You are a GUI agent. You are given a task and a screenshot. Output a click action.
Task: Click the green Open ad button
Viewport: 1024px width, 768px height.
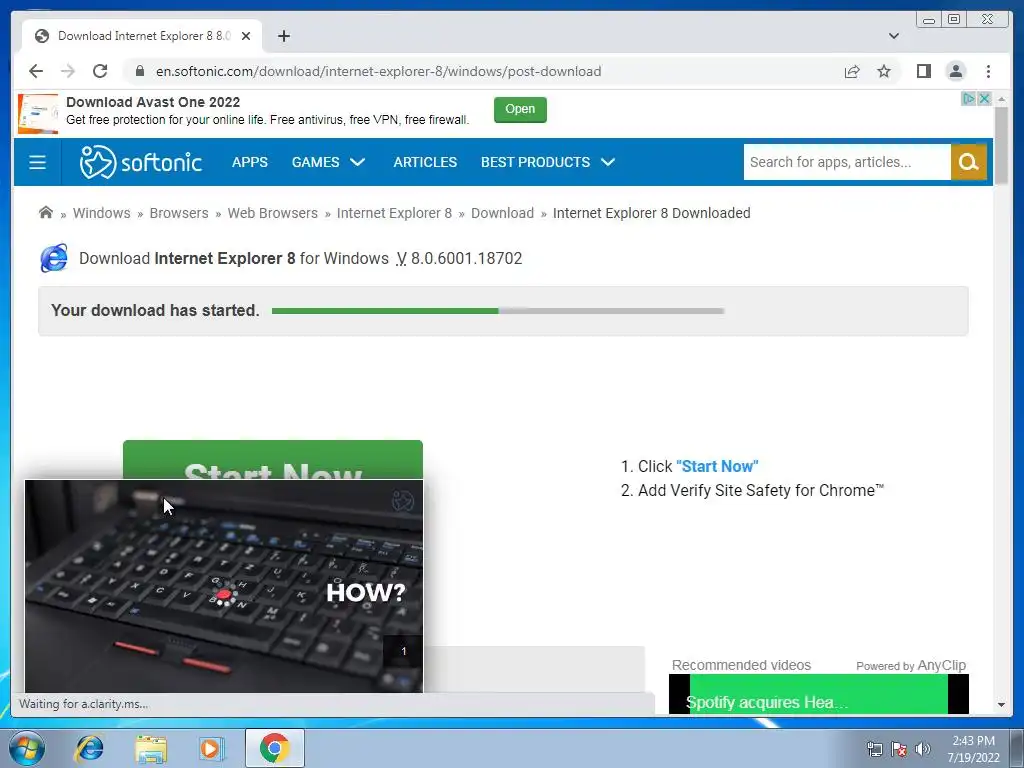[x=520, y=109]
